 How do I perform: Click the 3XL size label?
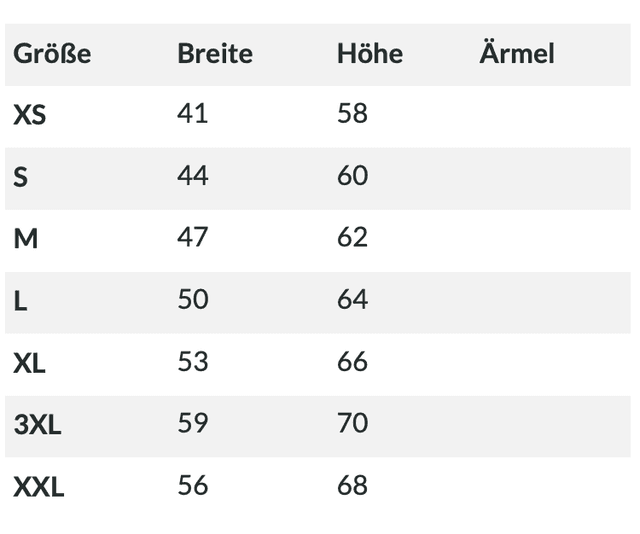(x=38, y=425)
